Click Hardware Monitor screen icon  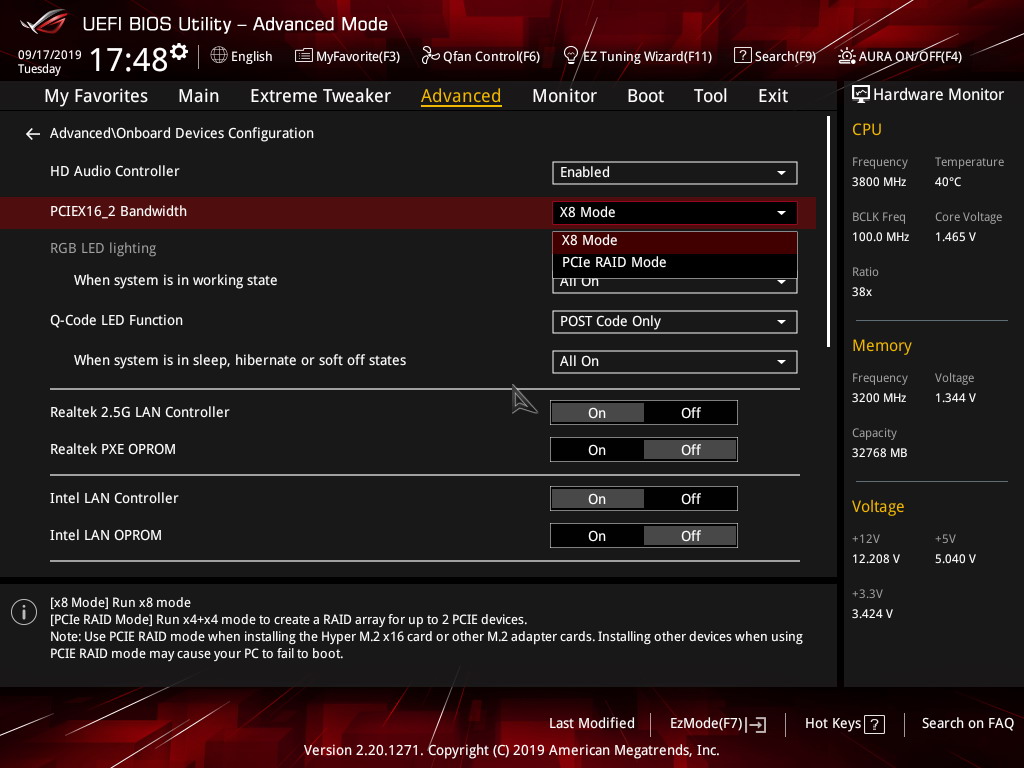(x=861, y=95)
